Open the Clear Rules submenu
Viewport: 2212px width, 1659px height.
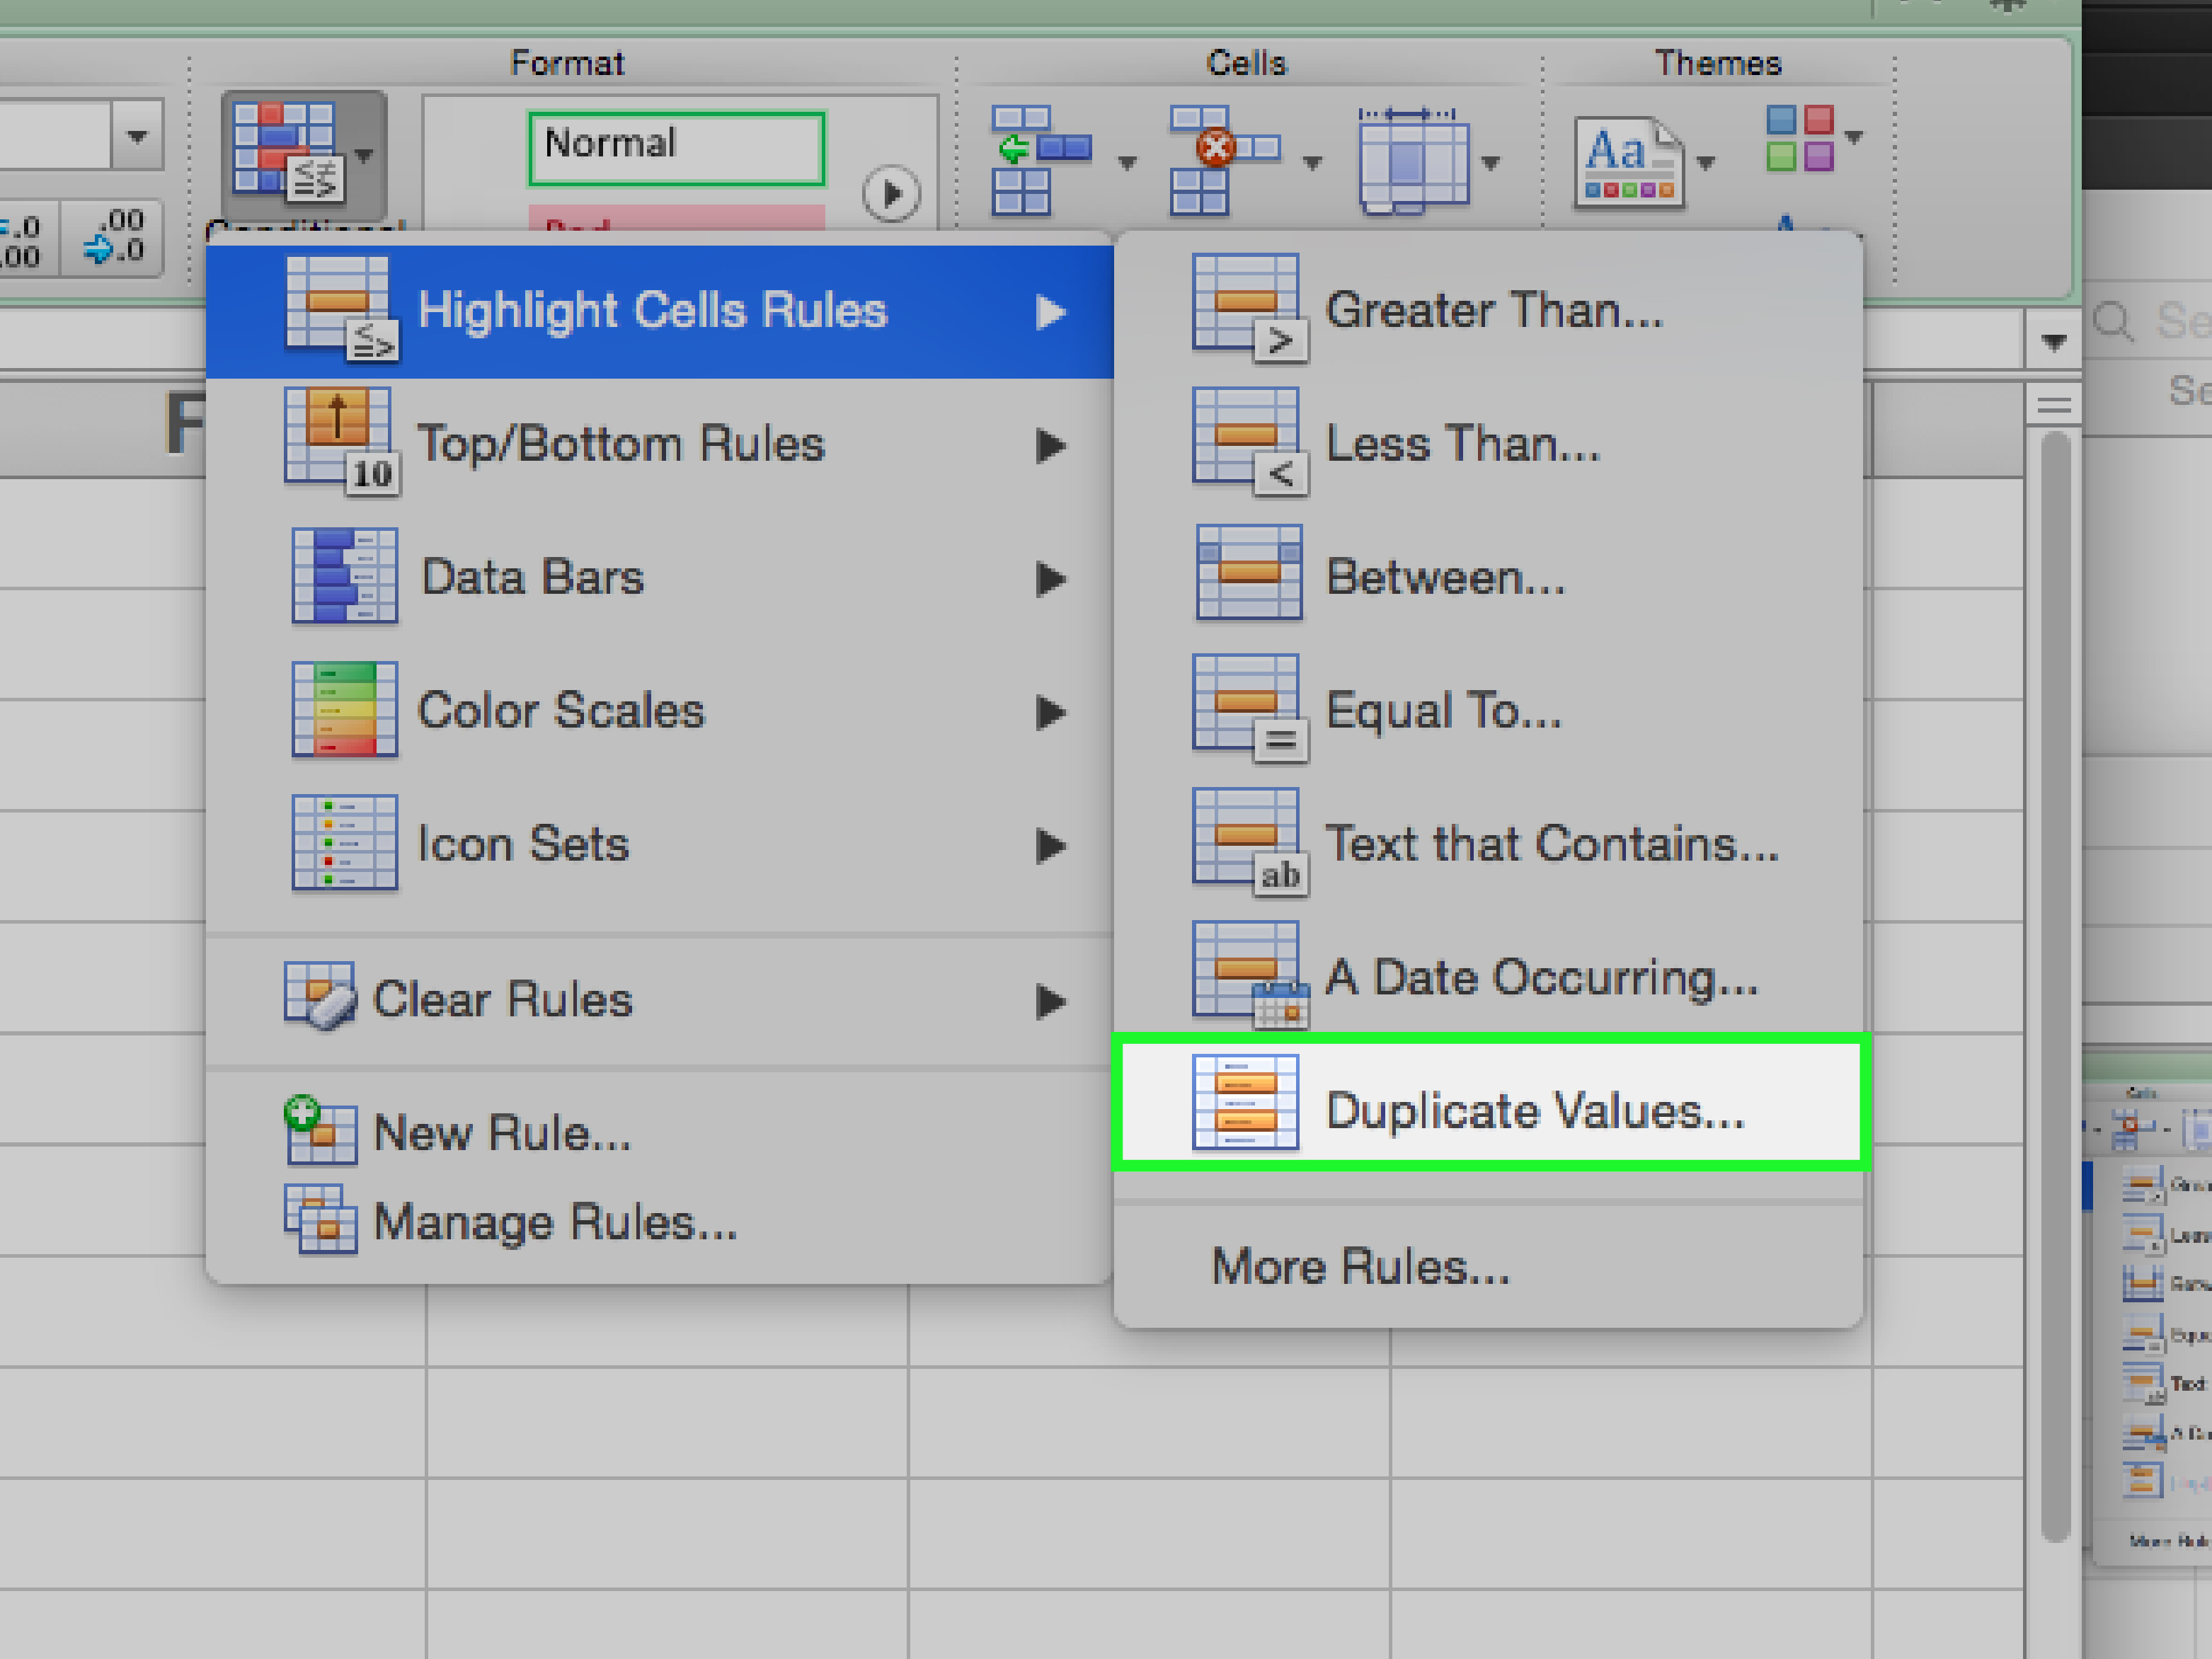tap(660, 1000)
